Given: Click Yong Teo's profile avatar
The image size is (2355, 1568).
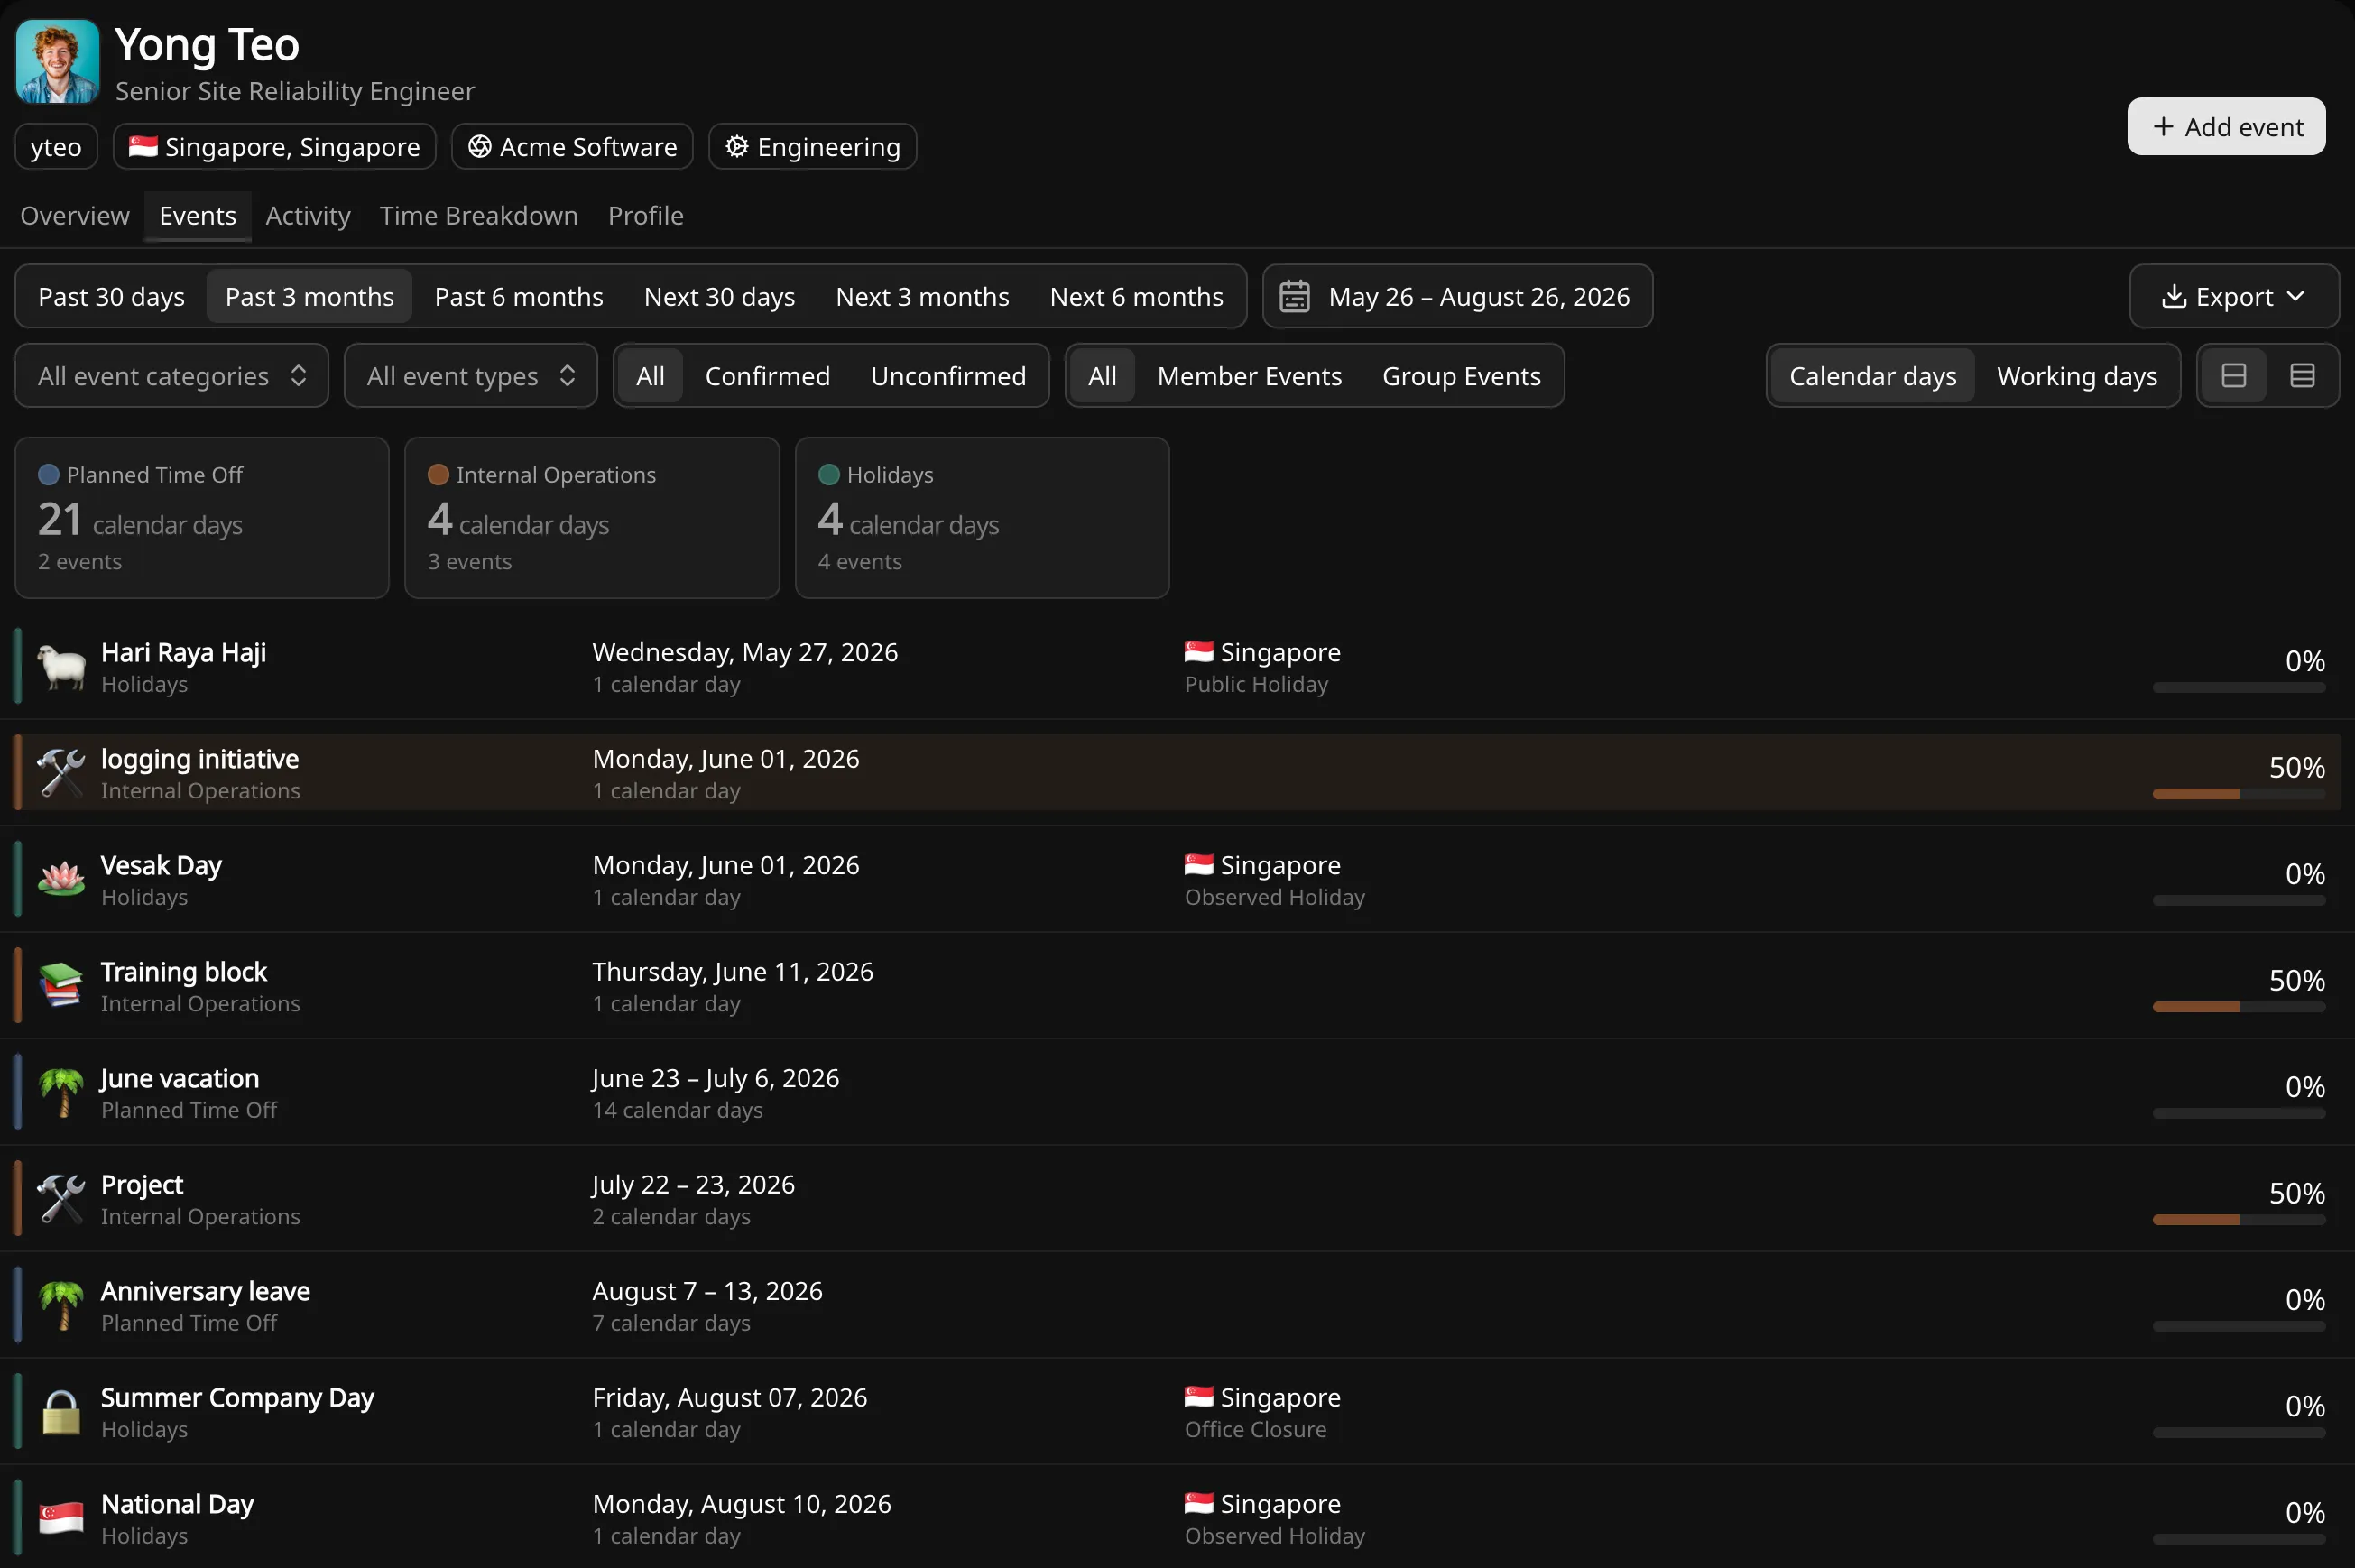Looking at the screenshot, I should pyautogui.click(x=57, y=62).
